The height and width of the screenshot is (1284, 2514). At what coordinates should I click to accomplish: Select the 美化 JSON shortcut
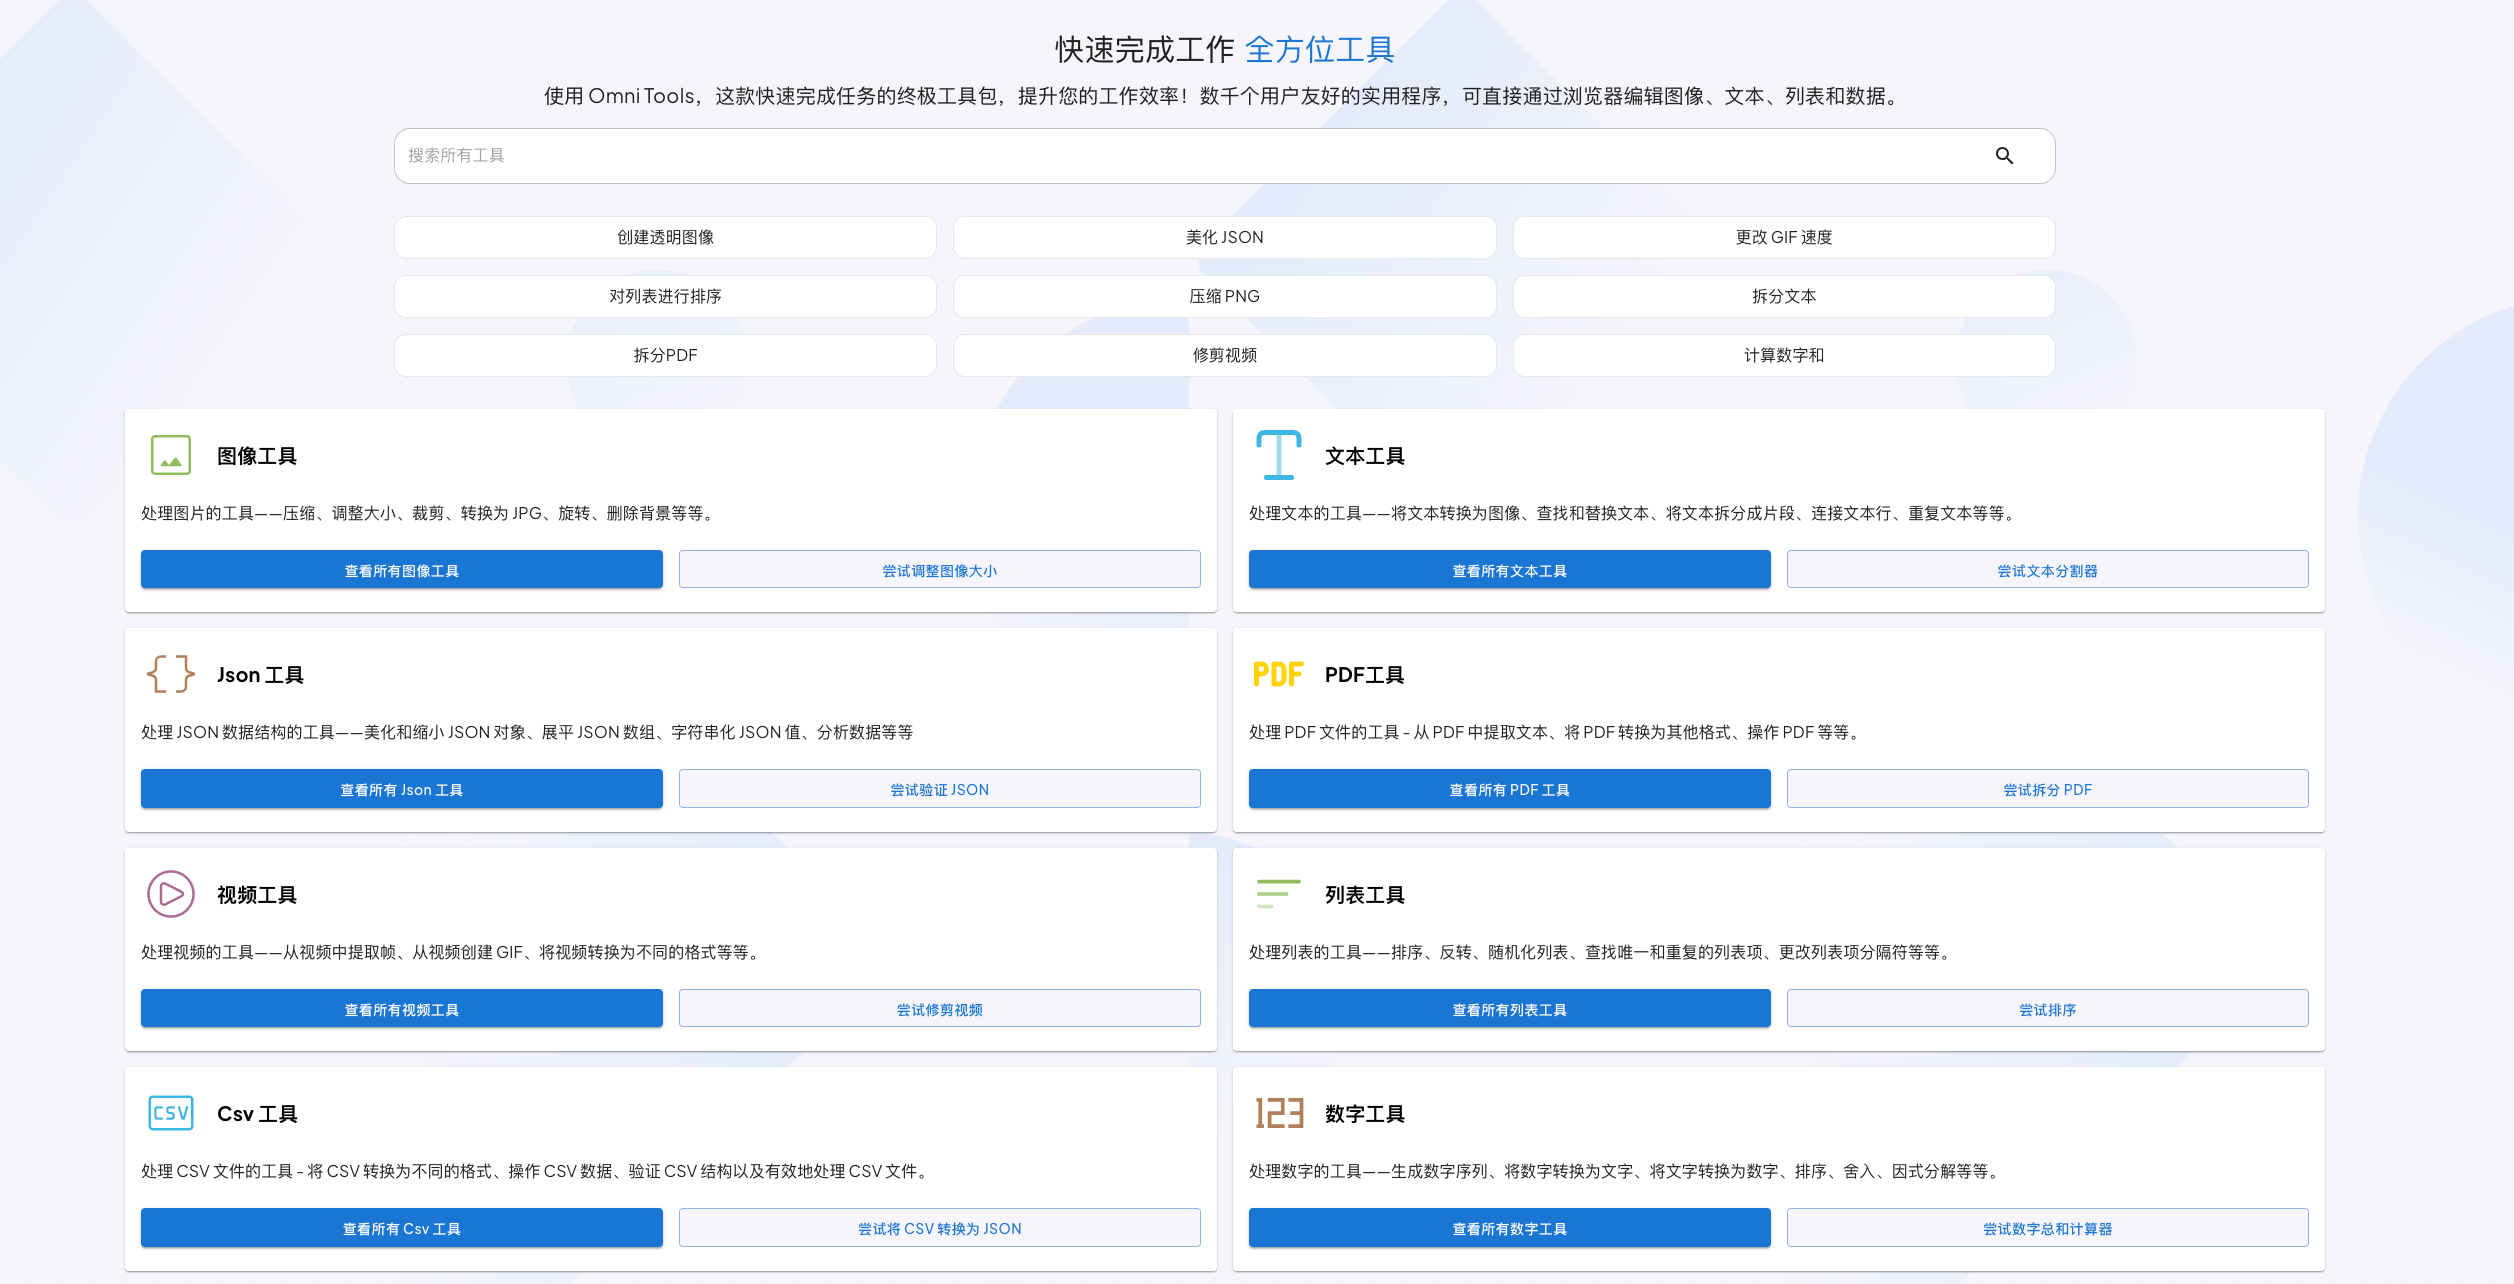click(x=1224, y=238)
